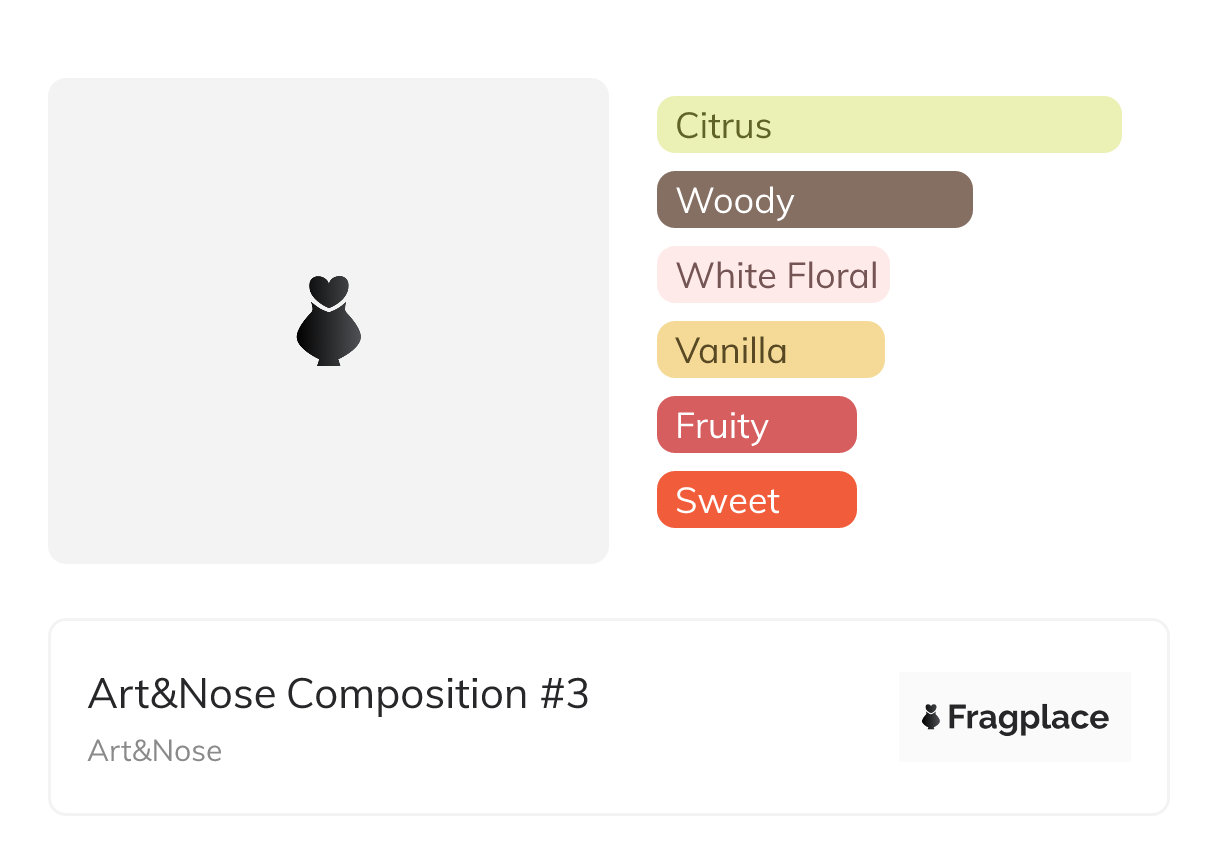Screen dimensions: 1218x864
Task: Click the Fragplace wordmark text
Action: pyautogui.click(x=1028, y=717)
